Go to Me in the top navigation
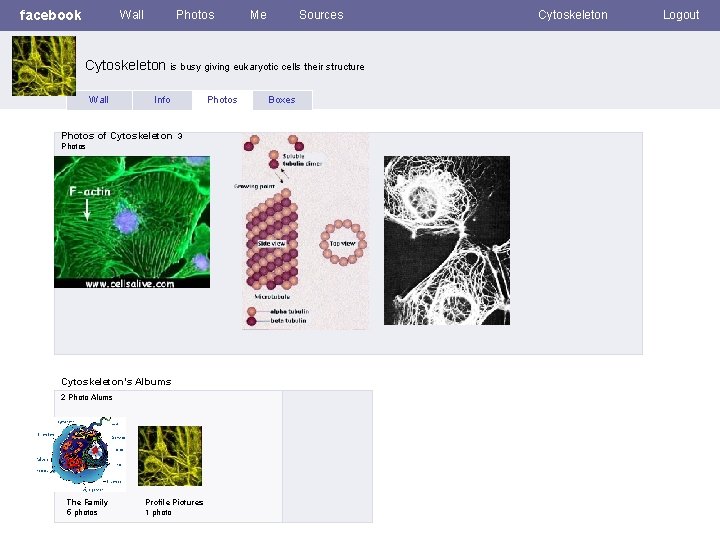 click(x=258, y=15)
